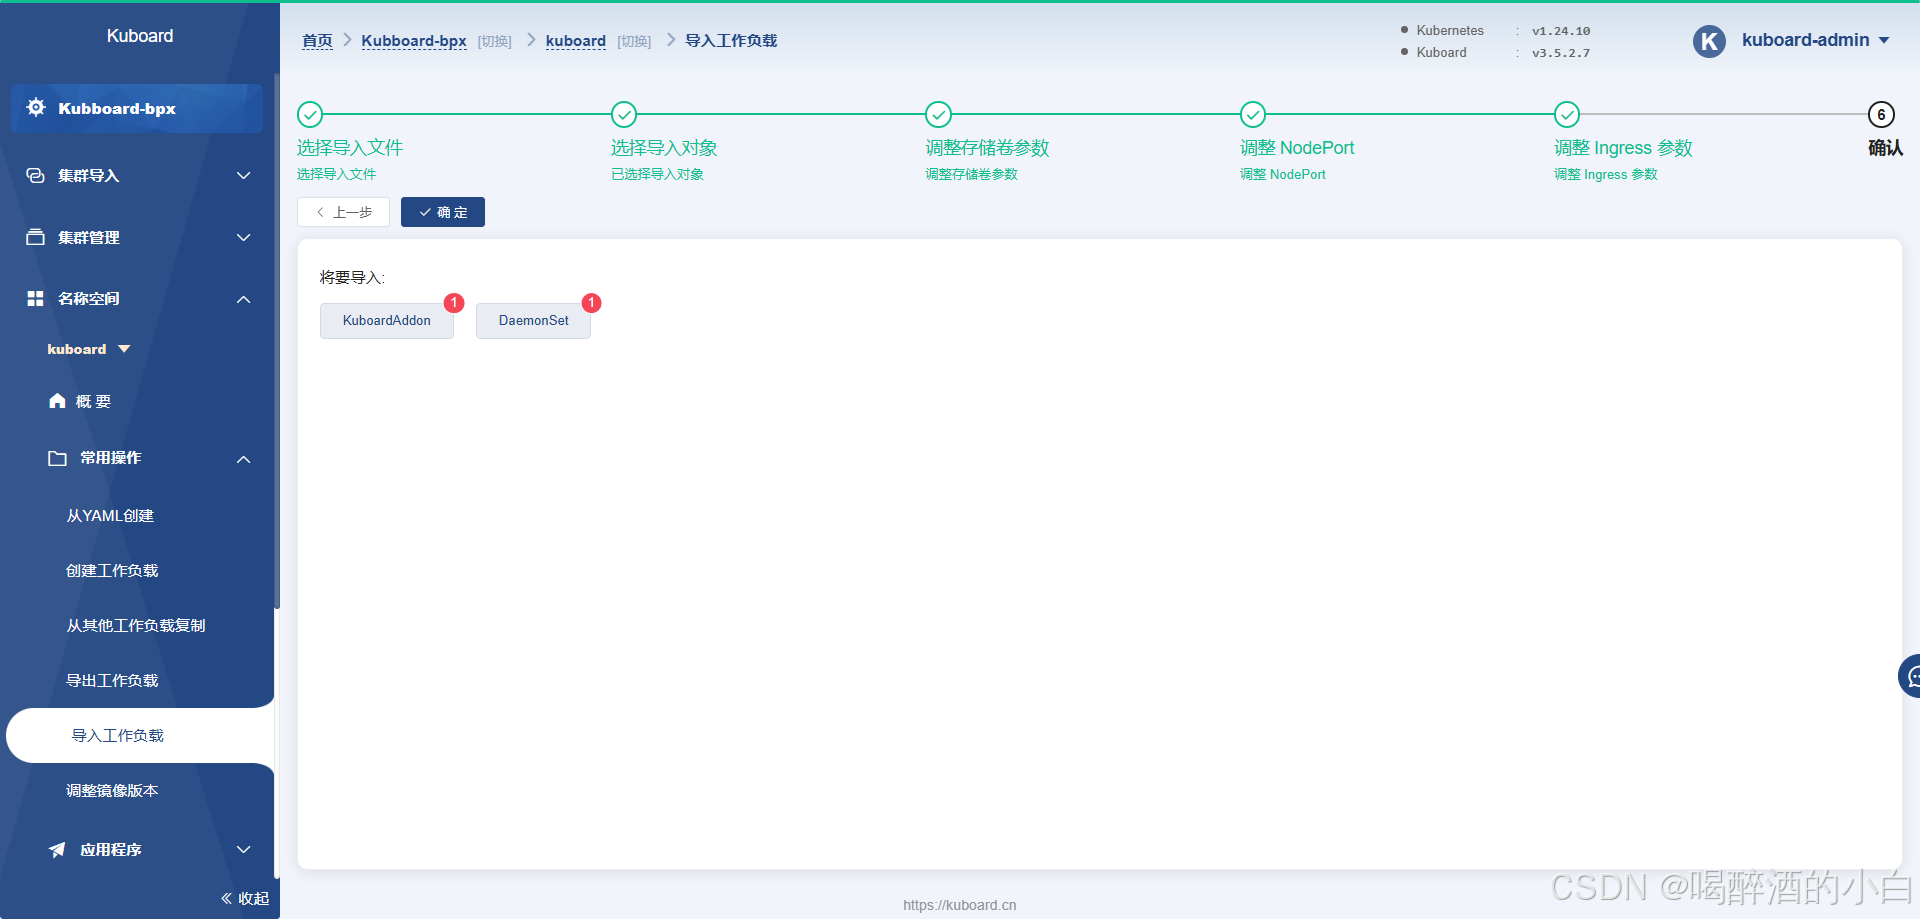Click the 概要 home icon
Viewport: 1920px width, 919px height.
click(57, 401)
